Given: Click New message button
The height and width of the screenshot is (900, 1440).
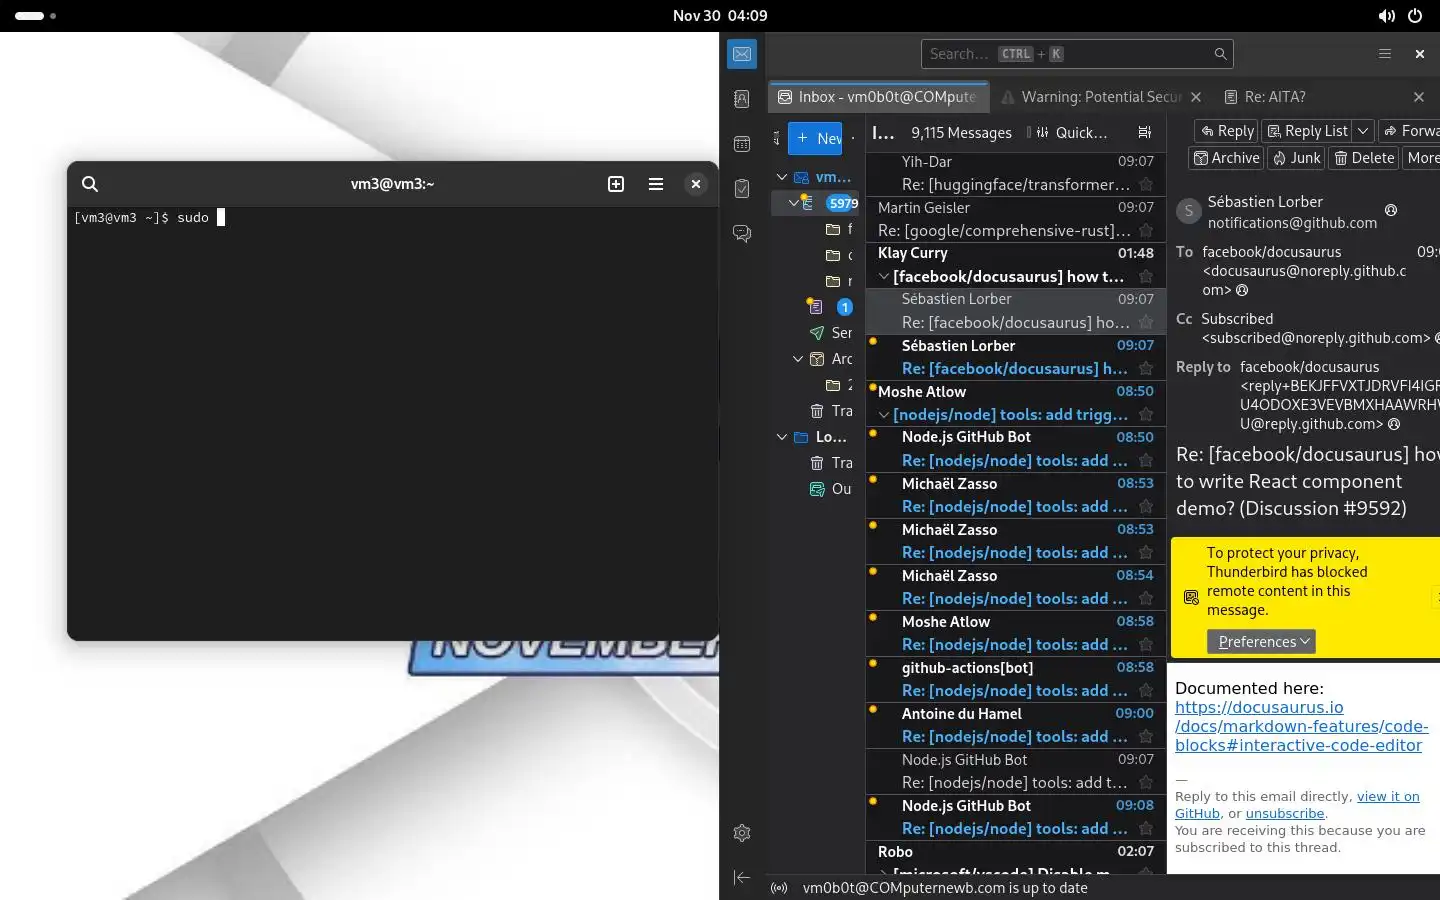Looking at the screenshot, I should click(815, 138).
